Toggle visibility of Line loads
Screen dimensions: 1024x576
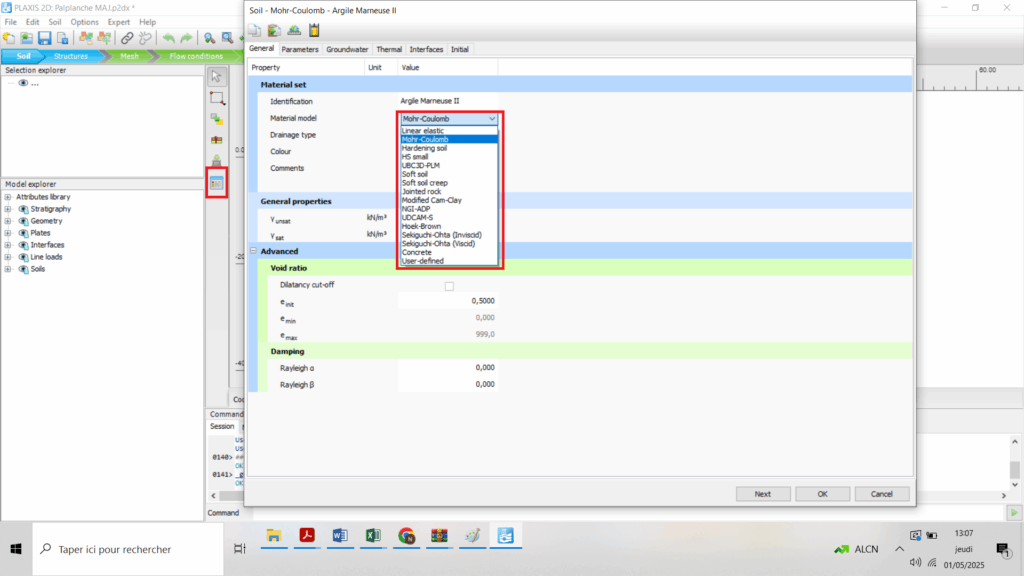(x=24, y=257)
